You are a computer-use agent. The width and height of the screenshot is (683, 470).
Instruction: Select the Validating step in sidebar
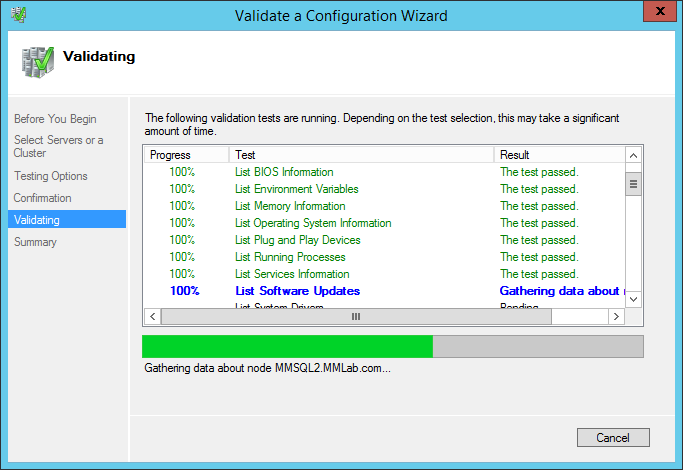pyautogui.click(x=37, y=220)
